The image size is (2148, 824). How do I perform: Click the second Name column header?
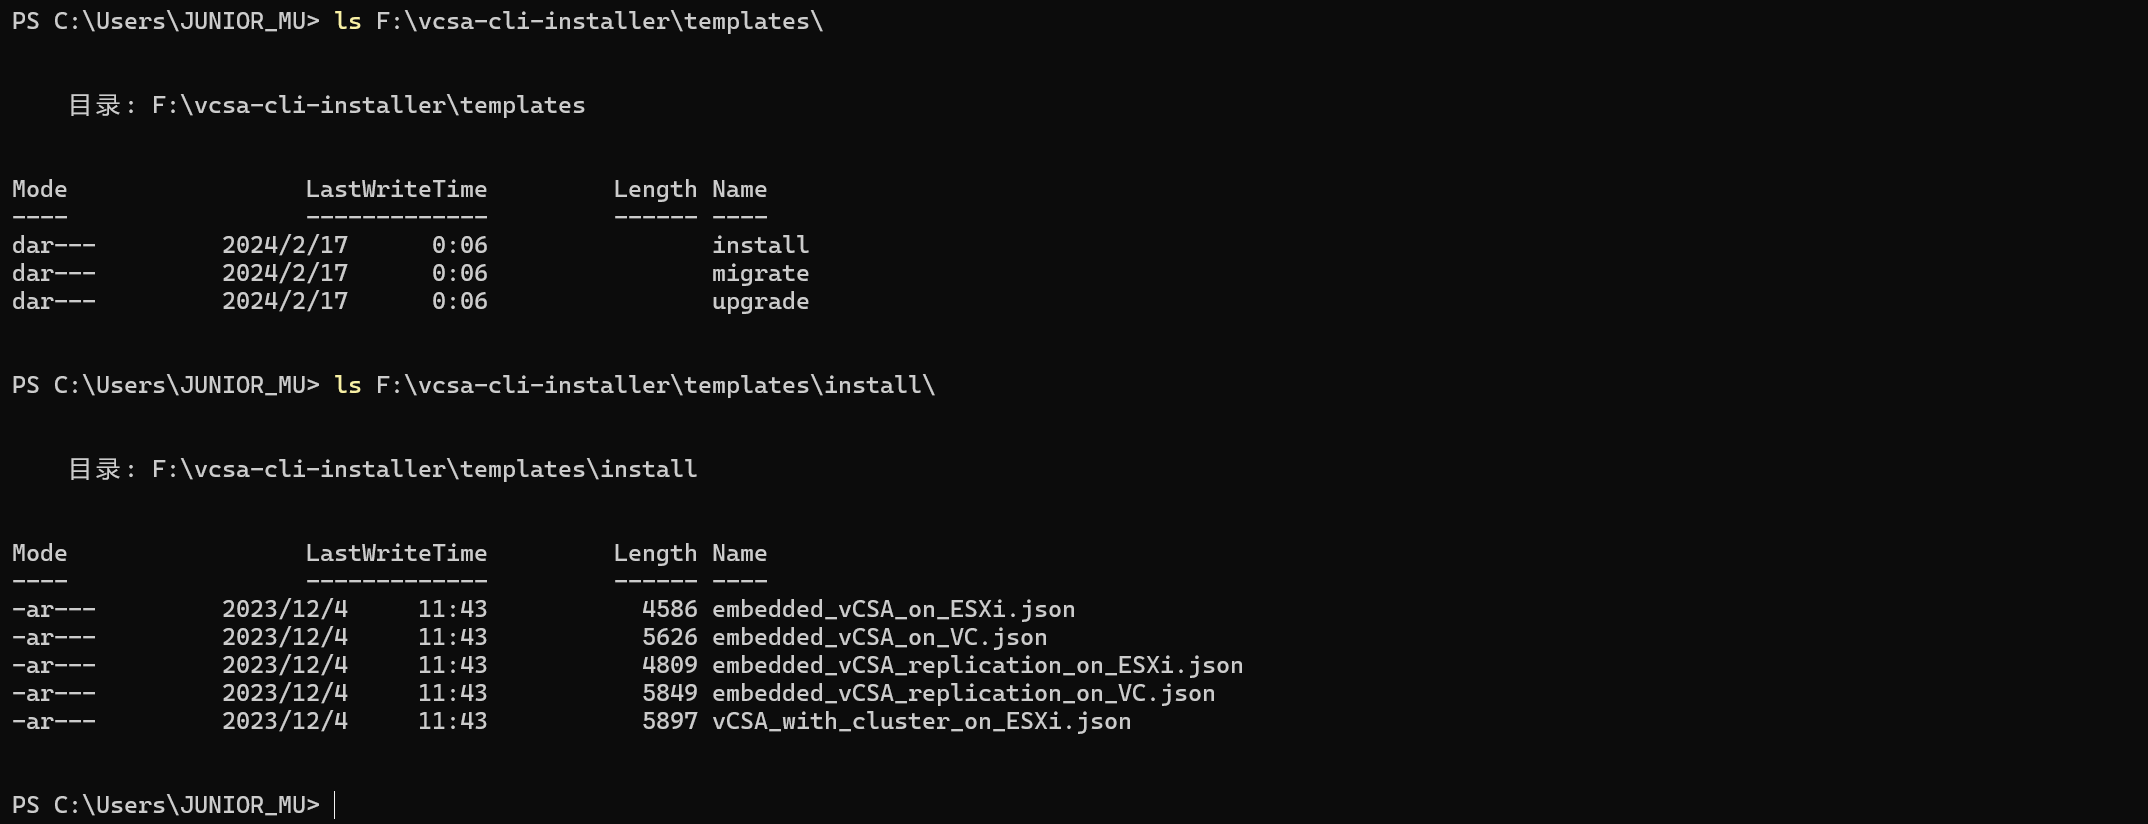739,553
